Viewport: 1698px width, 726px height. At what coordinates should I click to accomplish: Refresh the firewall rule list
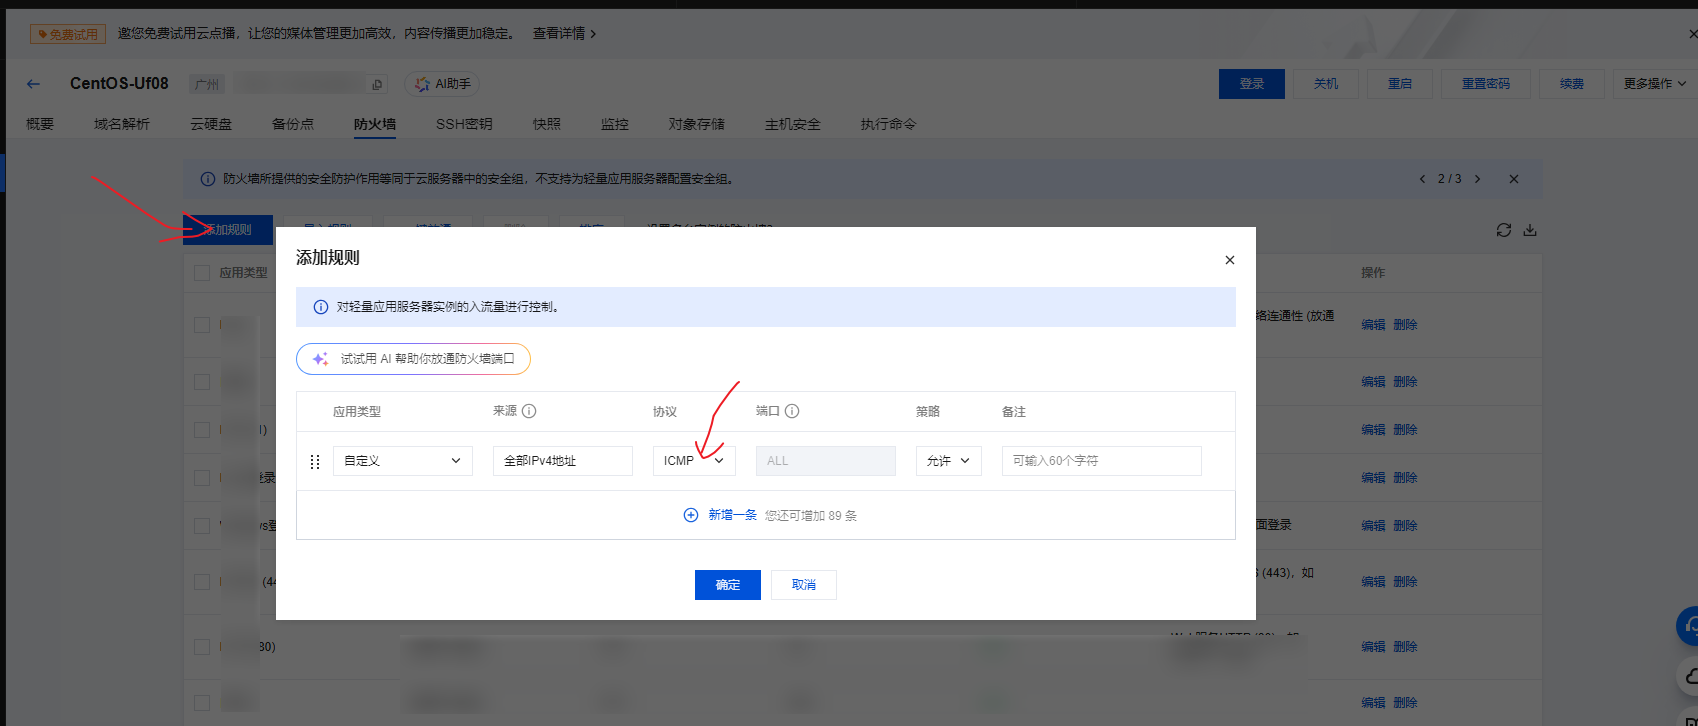tap(1503, 230)
